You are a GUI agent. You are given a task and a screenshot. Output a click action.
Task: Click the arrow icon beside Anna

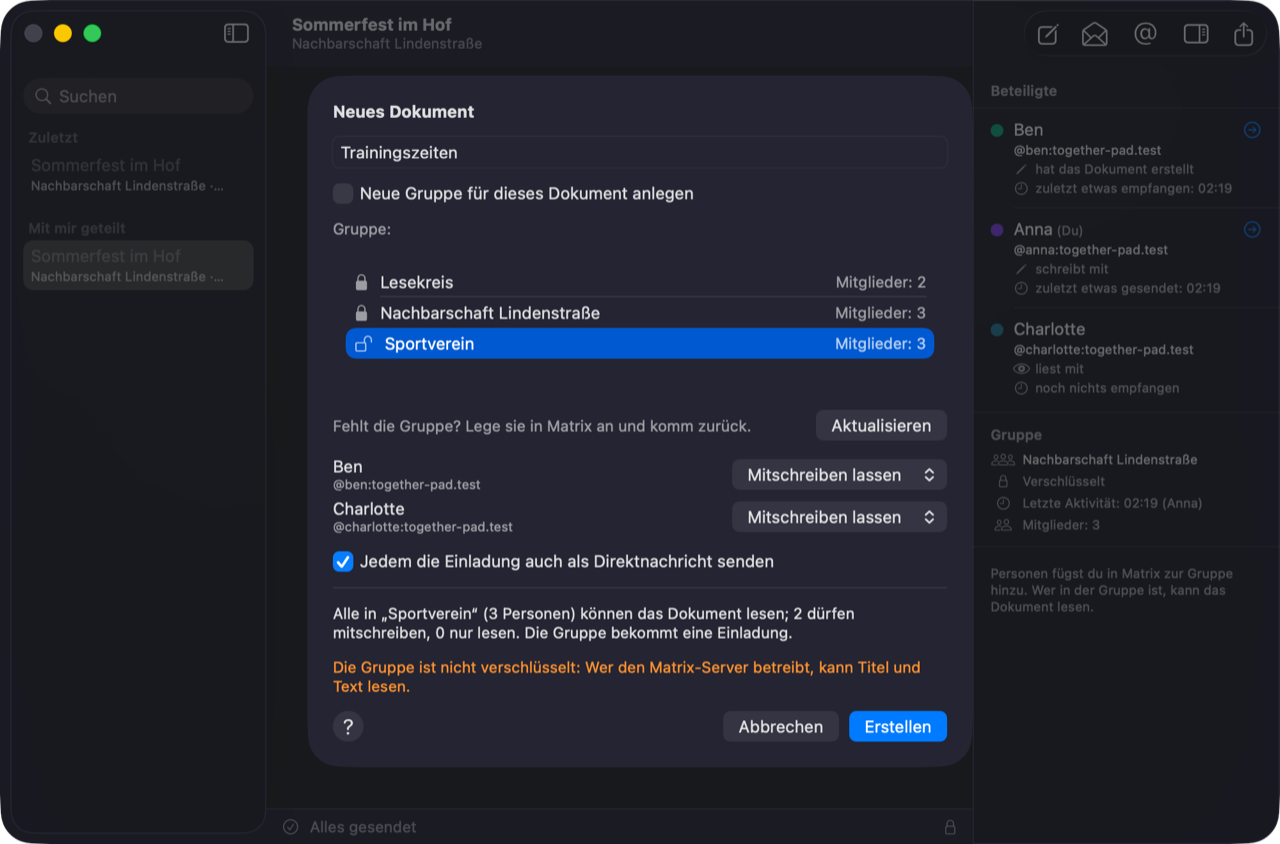[1252, 230]
